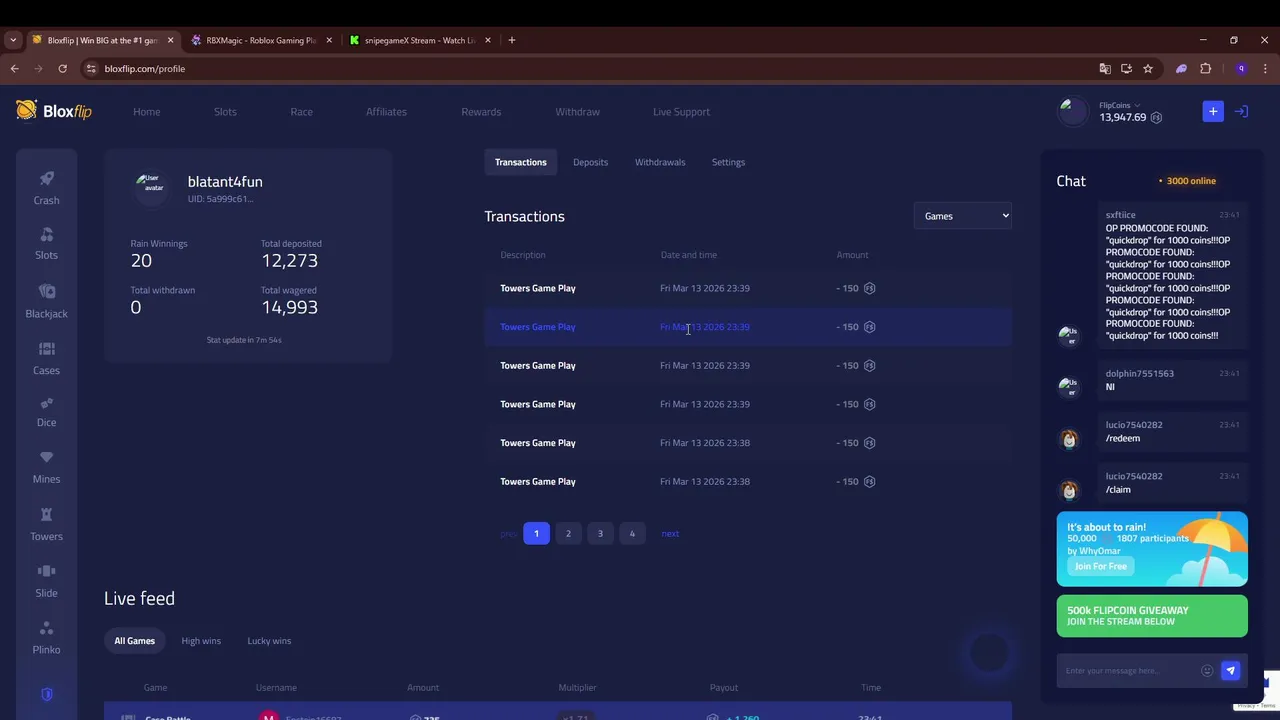Select the High wins feed filter
This screenshot has height=720, width=1280.
tap(201, 641)
